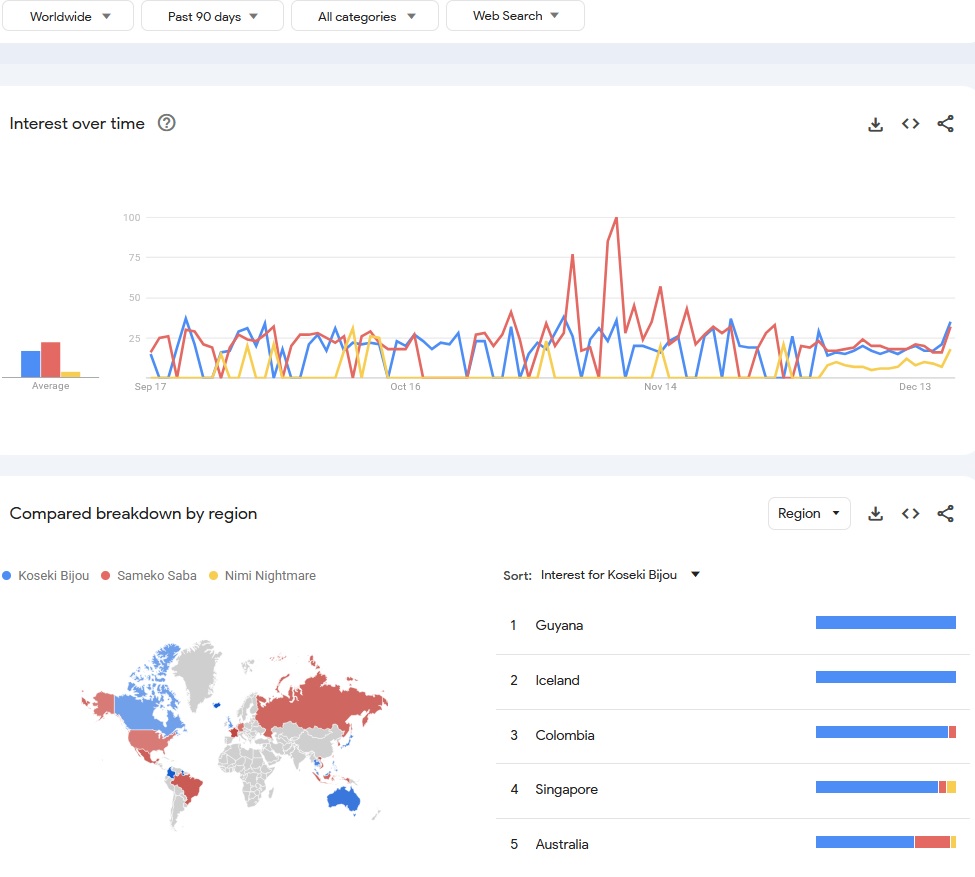Select Guyana in the region list
This screenshot has width=975, height=877.
coord(732,625)
